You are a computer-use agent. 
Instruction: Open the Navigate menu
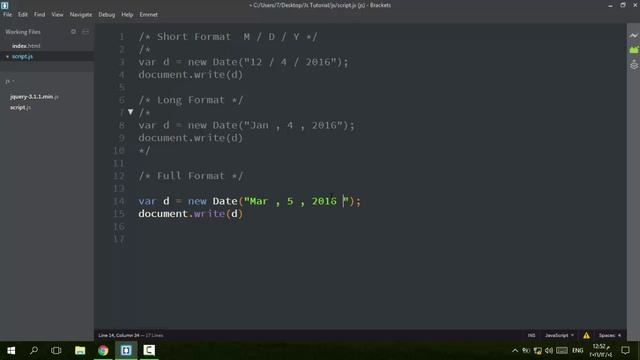coord(81,14)
